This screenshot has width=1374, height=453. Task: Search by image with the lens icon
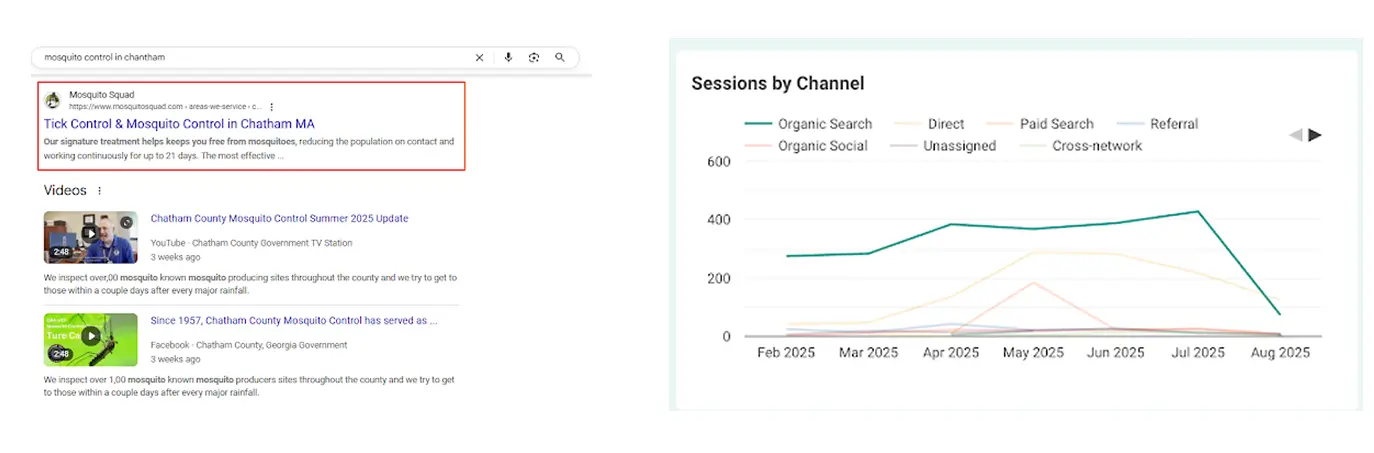534,58
